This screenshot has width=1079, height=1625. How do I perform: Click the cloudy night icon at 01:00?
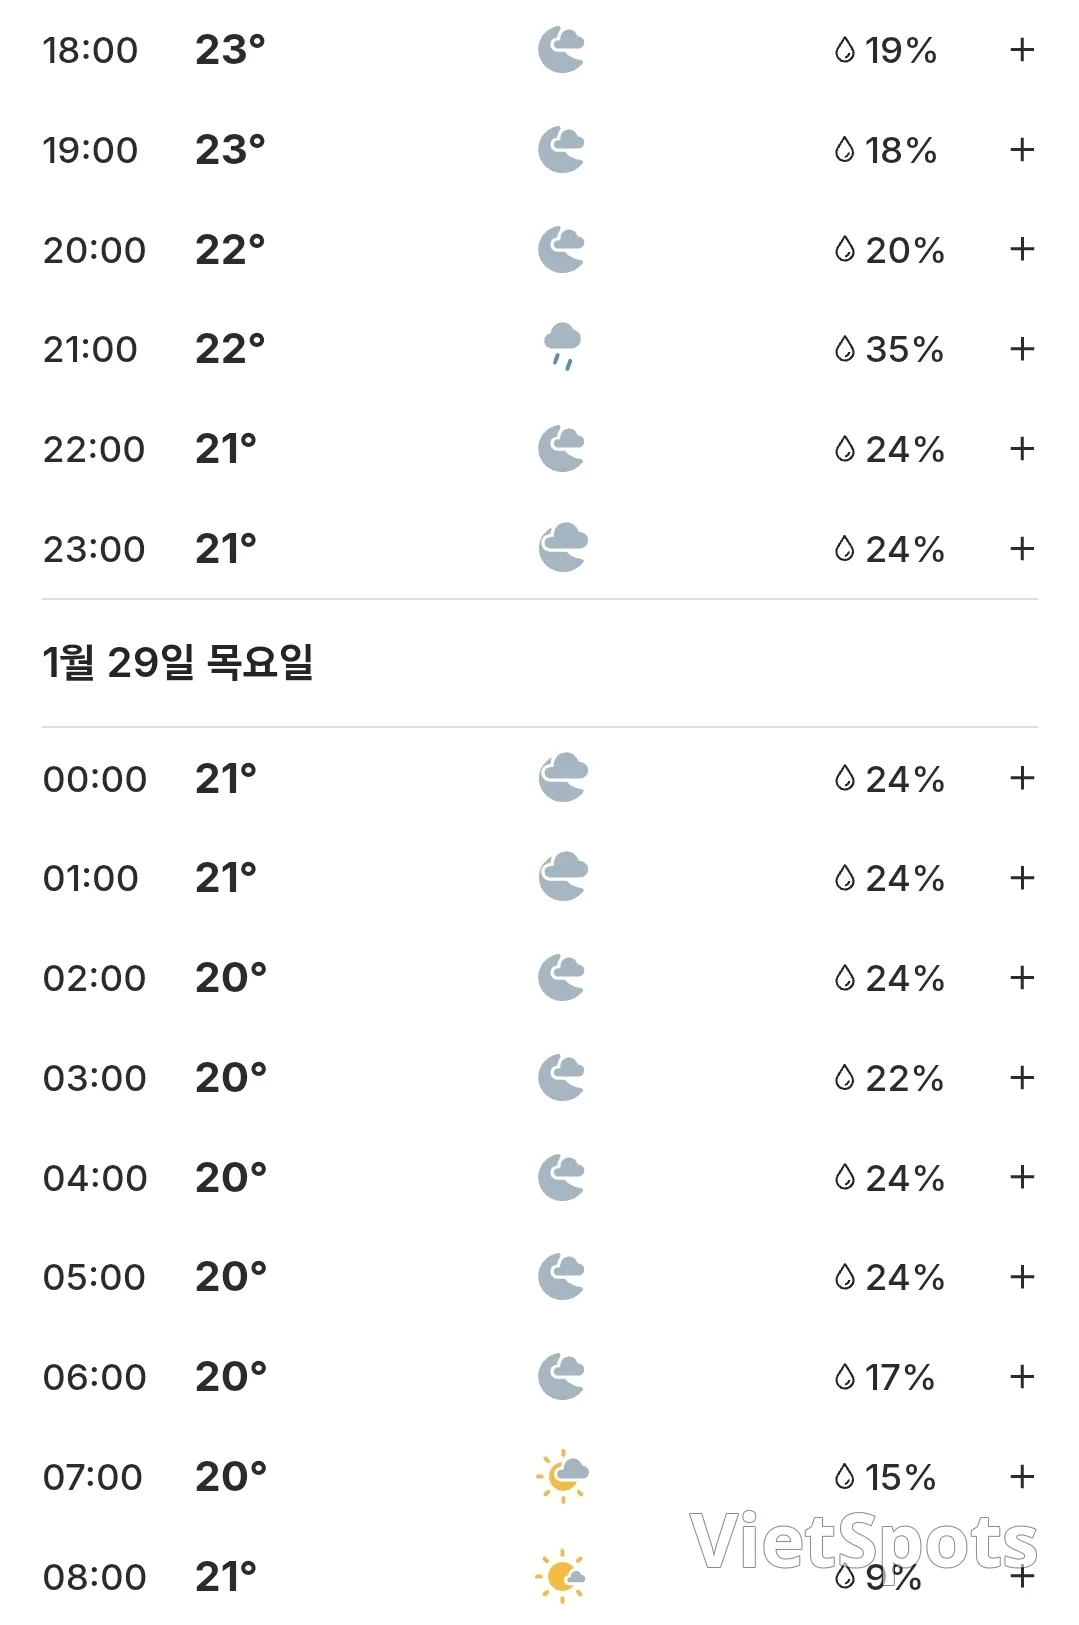pos(563,877)
